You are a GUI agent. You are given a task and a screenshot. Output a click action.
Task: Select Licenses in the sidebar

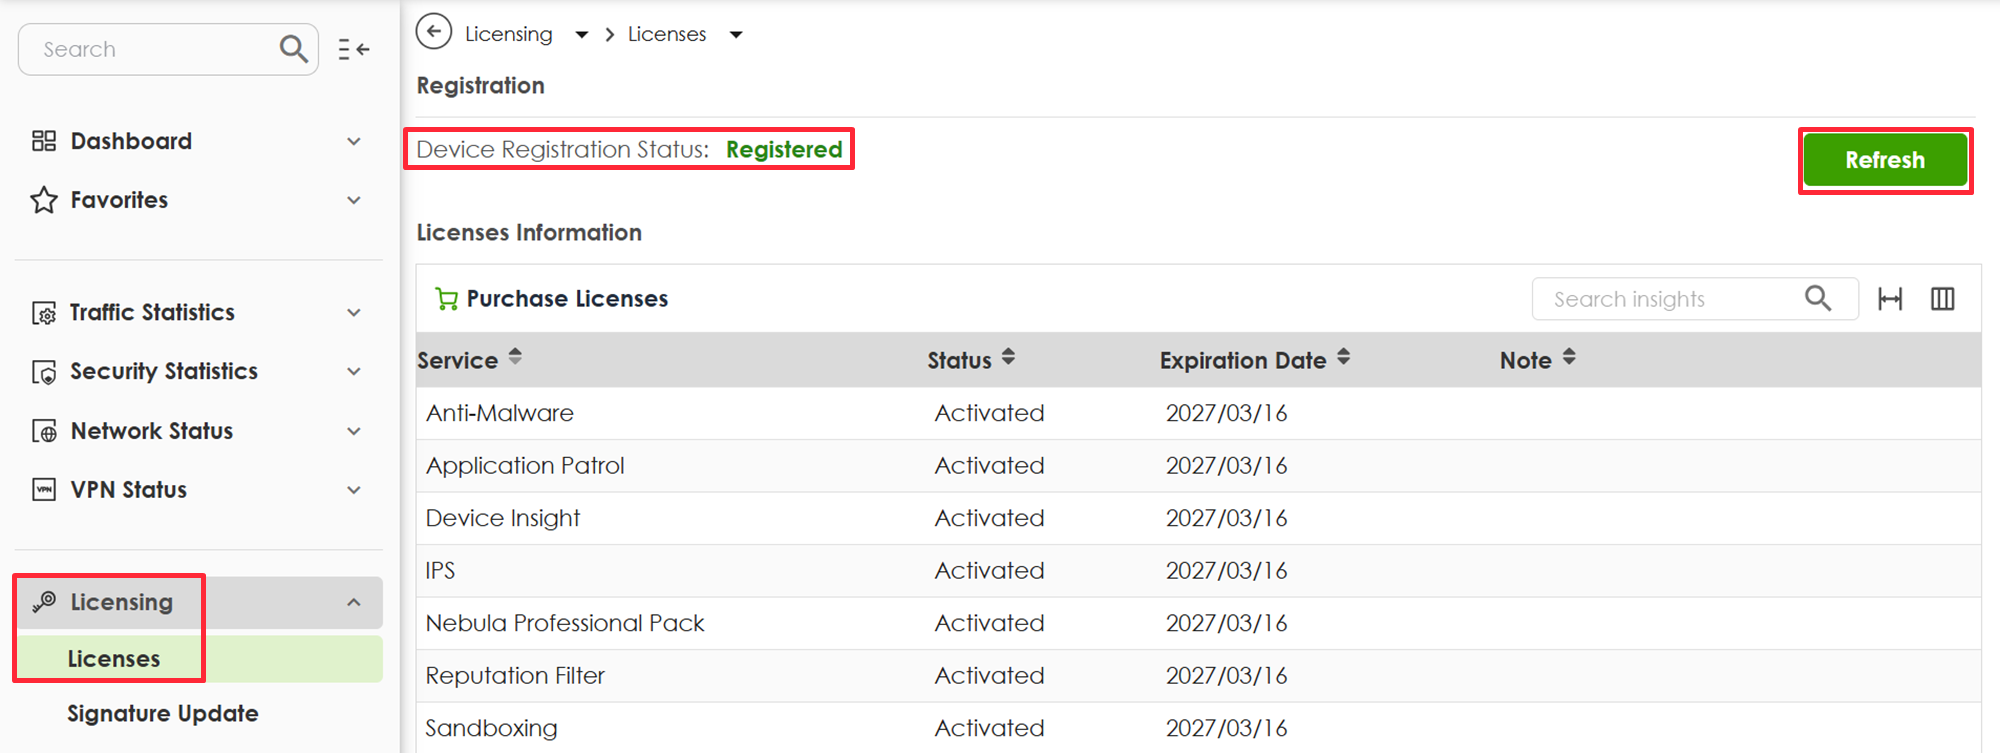tap(114, 659)
